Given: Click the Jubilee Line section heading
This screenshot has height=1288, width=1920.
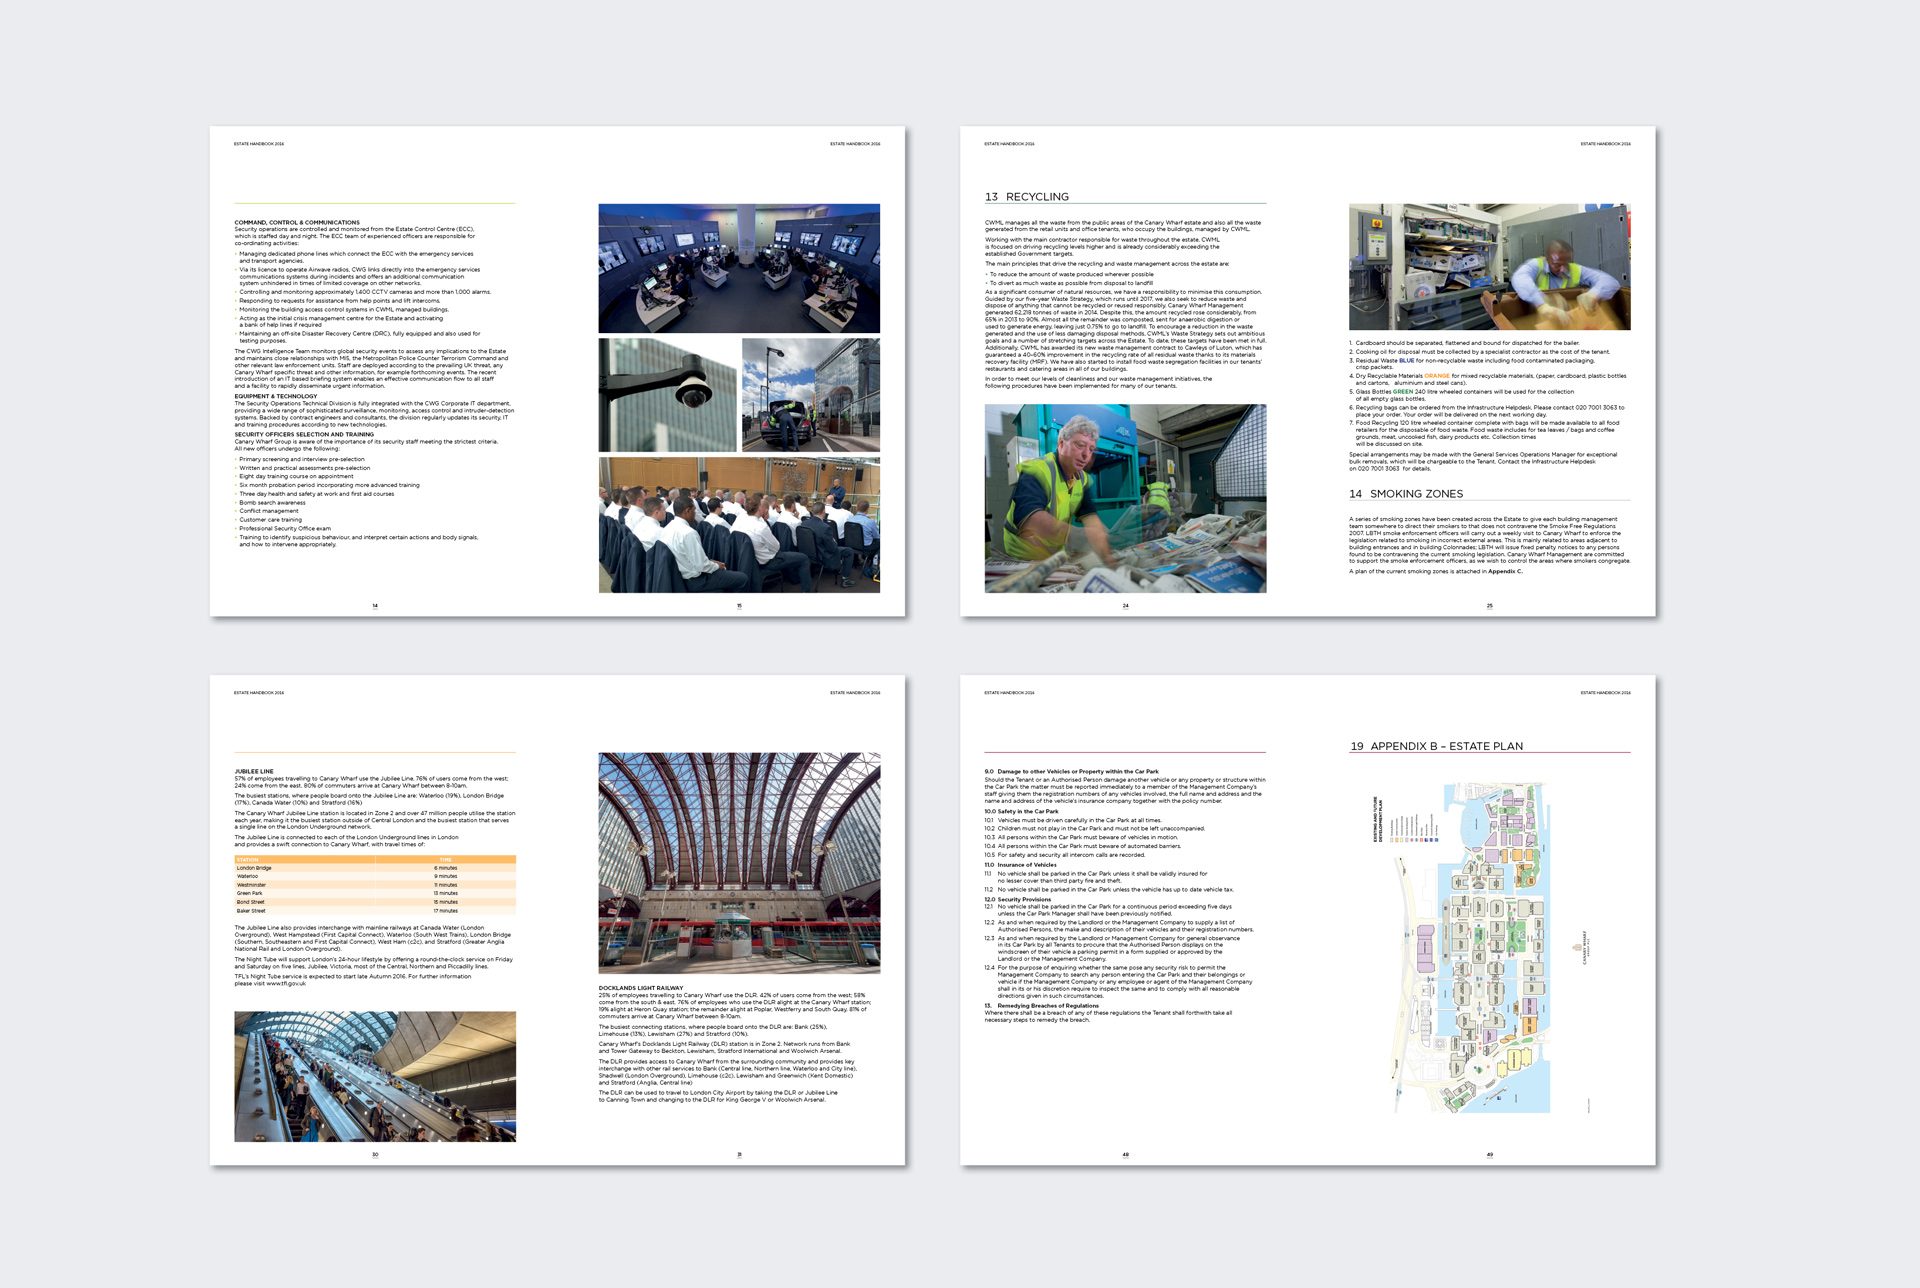Looking at the screenshot, I should 254,771.
